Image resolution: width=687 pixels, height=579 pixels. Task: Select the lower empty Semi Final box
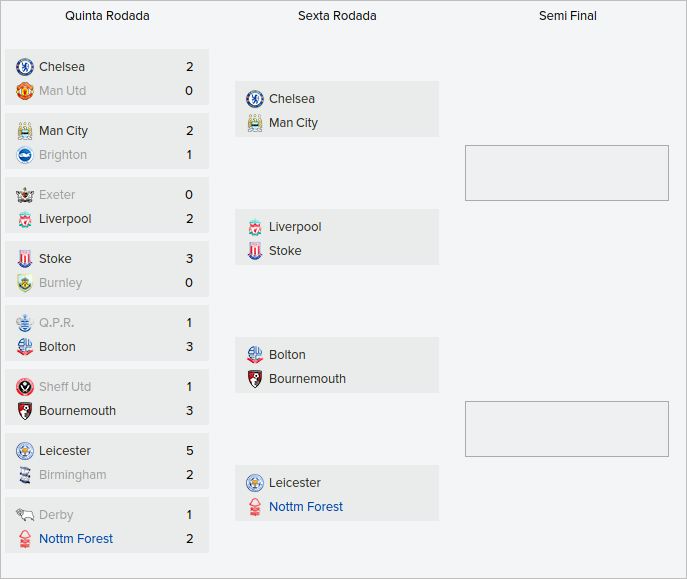pos(567,429)
